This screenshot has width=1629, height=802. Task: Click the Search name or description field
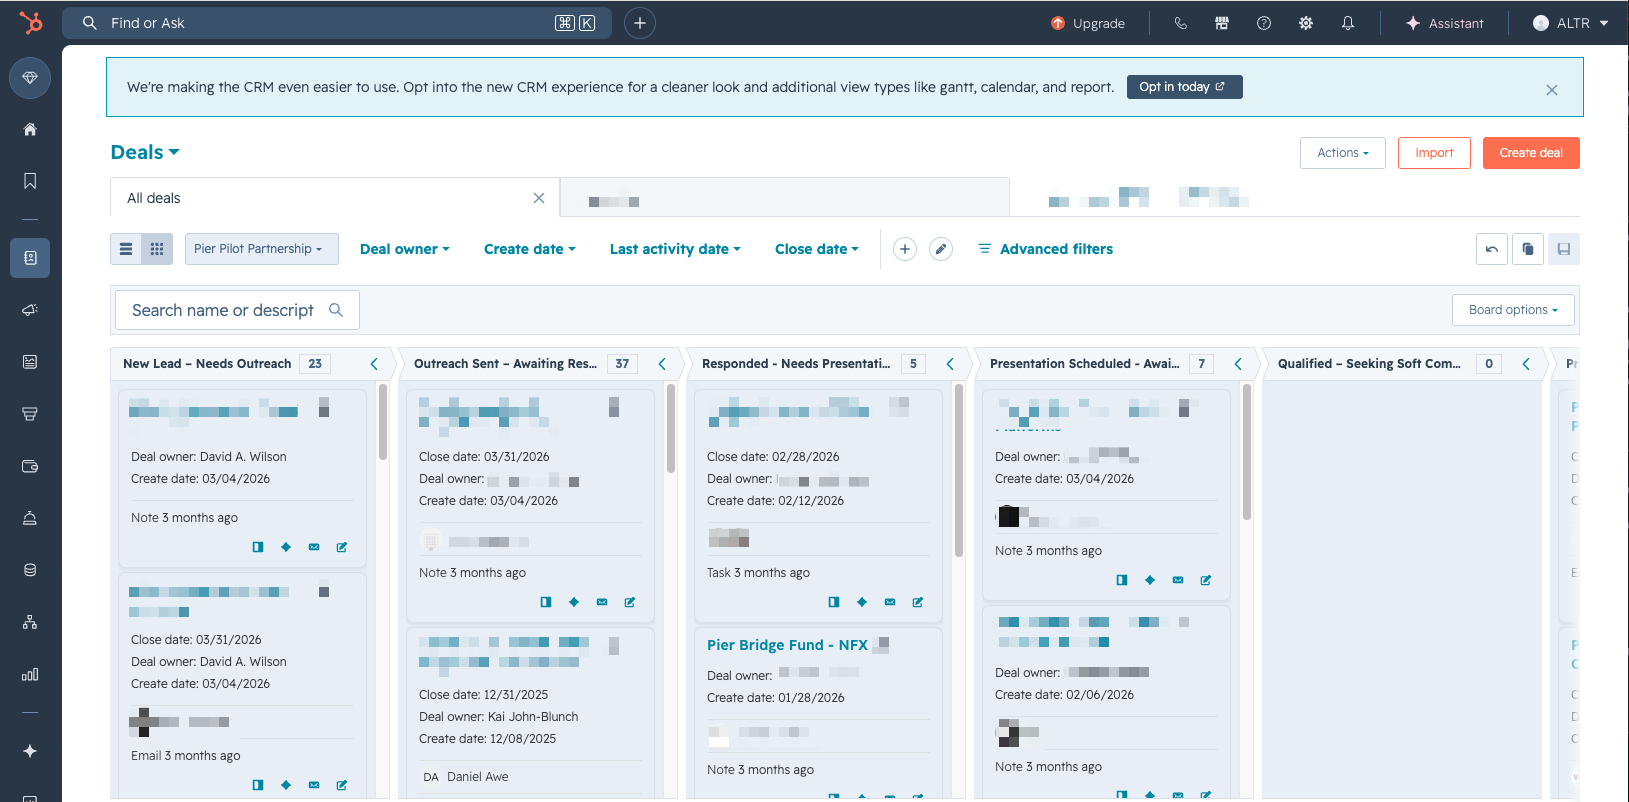(x=237, y=310)
